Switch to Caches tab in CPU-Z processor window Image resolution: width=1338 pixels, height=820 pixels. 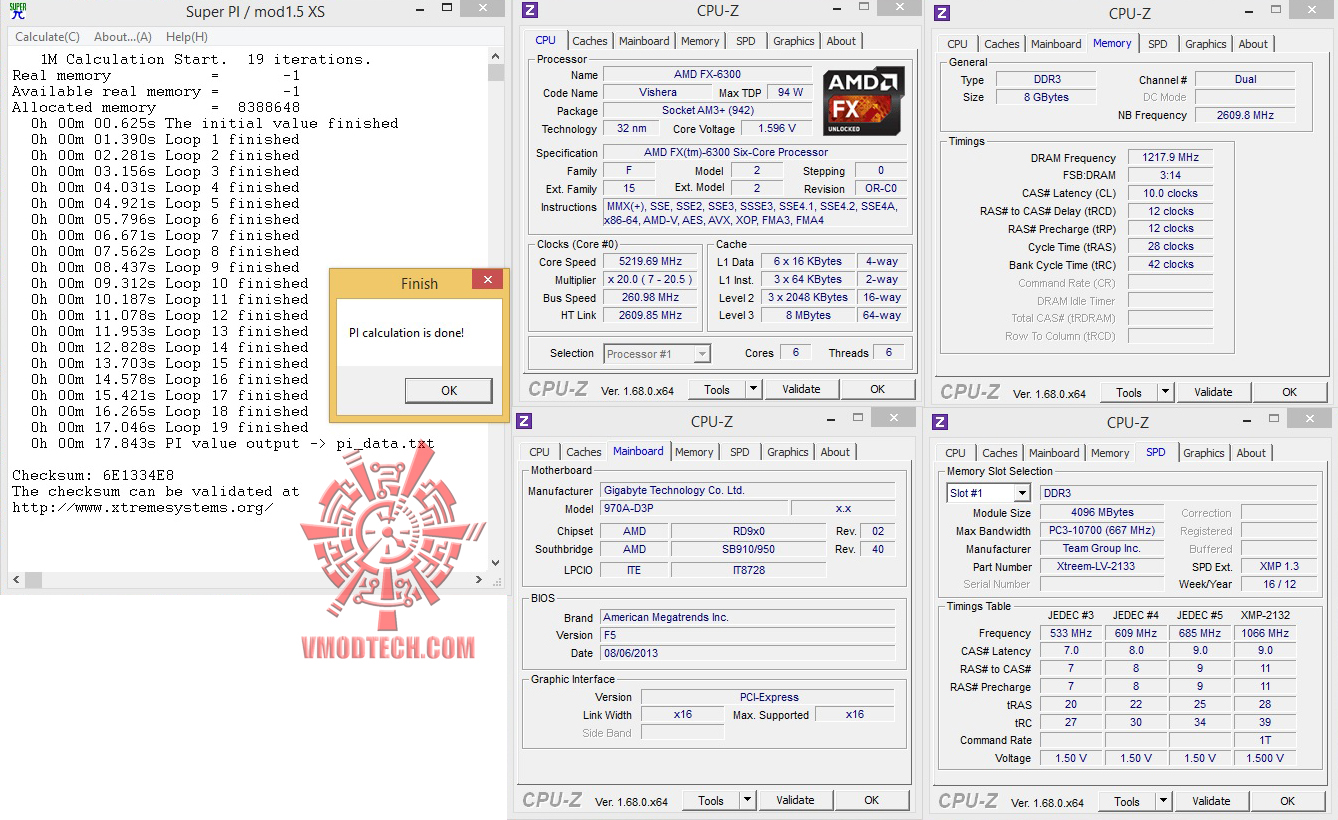pyautogui.click(x=590, y=41)
